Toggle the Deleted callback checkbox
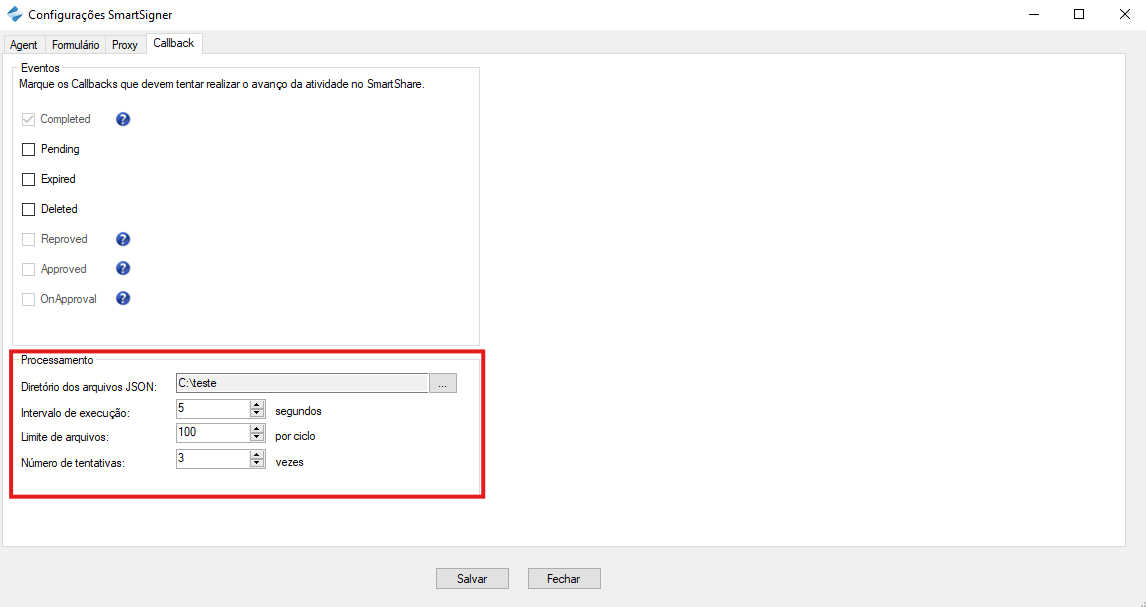Screen dimensions: 1146x607 pos(28,209)
